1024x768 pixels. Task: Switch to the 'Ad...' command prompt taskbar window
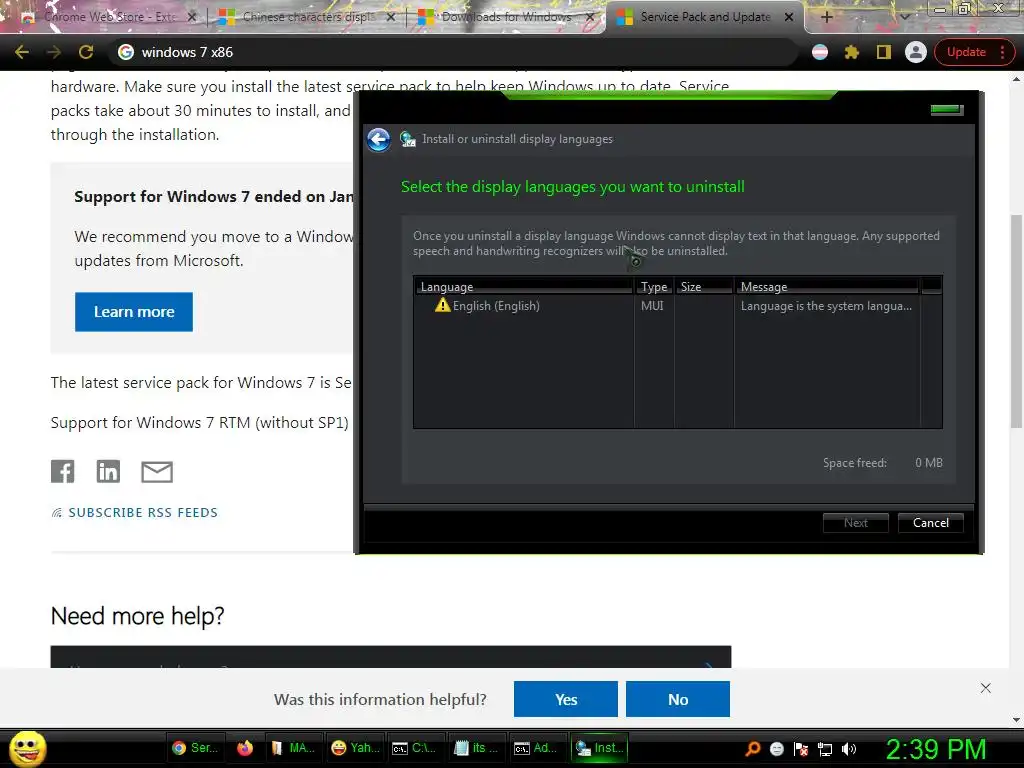[537, 748]
